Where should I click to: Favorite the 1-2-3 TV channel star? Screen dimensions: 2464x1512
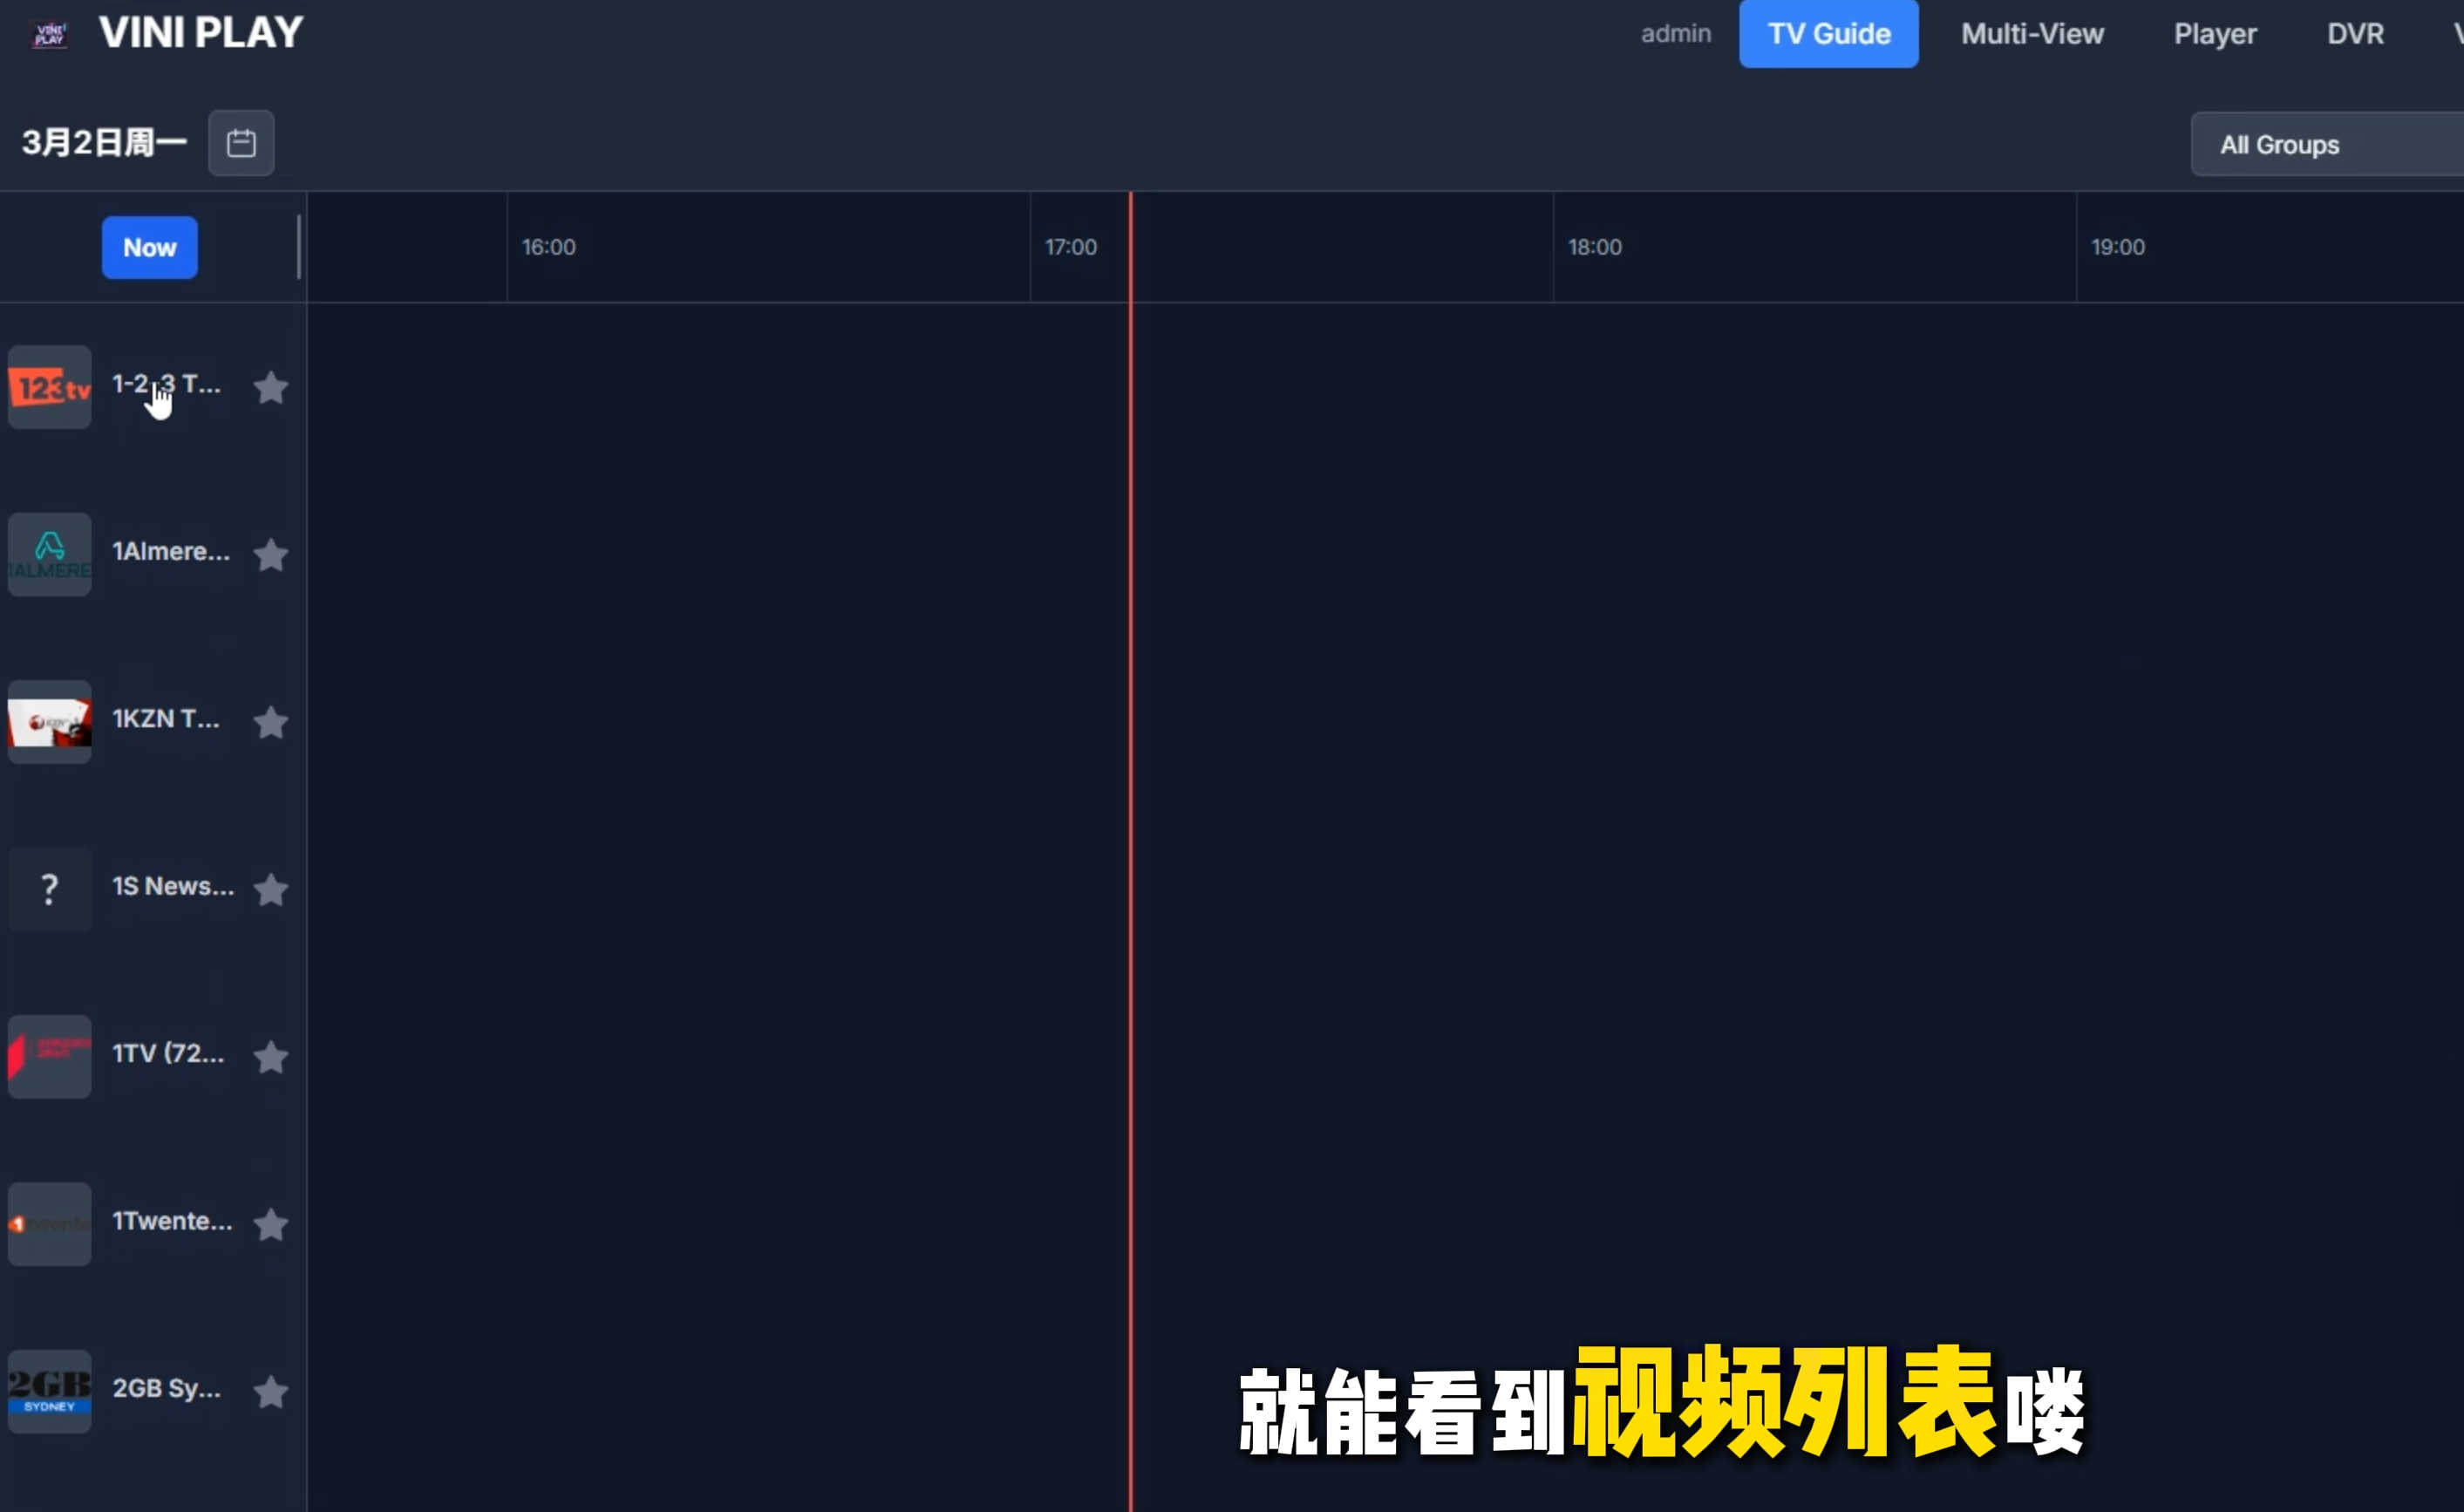(x=271, y=387)
